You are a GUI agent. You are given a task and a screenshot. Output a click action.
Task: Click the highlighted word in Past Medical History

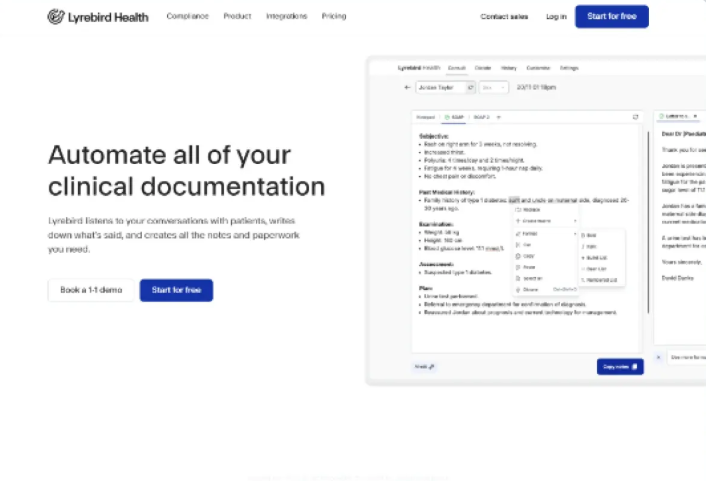[x=514, y=200]
